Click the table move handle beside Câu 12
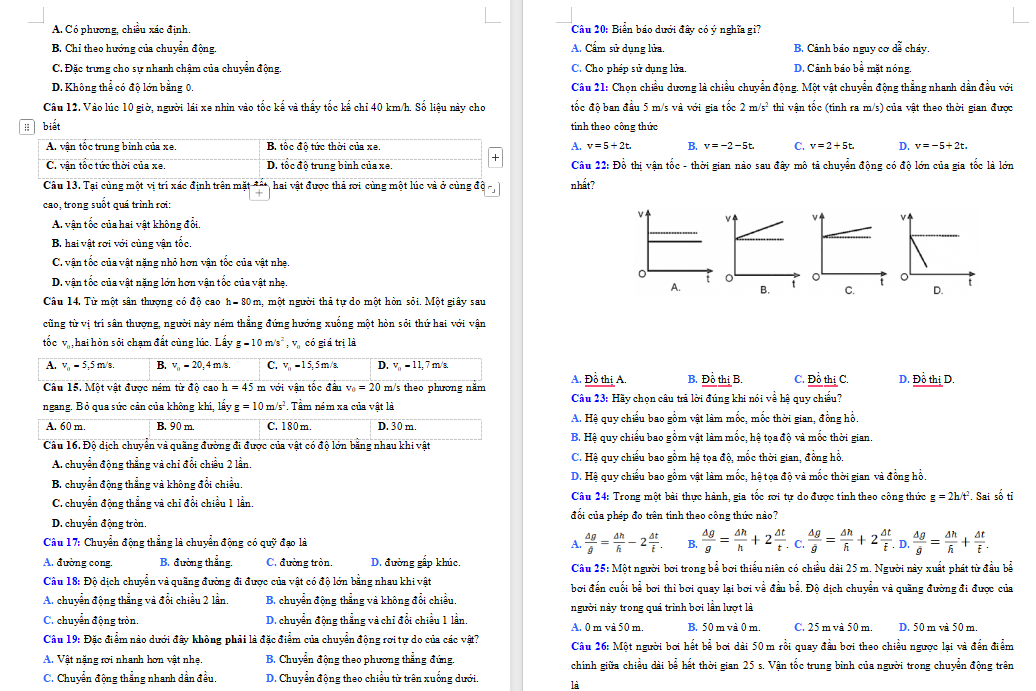This screenshot has width=1036, height=691. click(x=26, y=127)
